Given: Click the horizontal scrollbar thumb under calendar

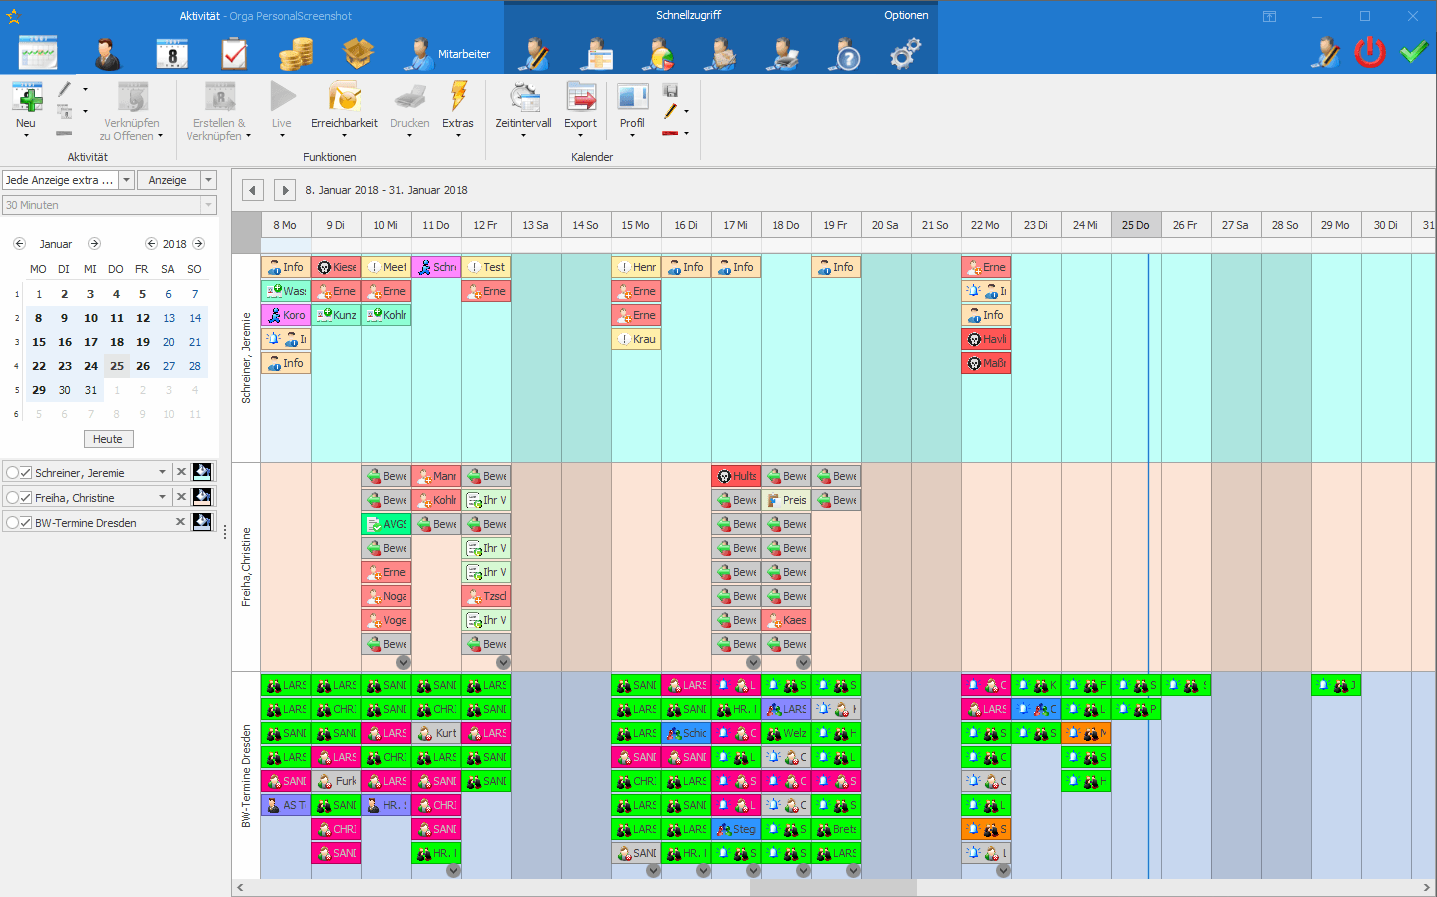Looking at the screenshot, I should [833, 887].
